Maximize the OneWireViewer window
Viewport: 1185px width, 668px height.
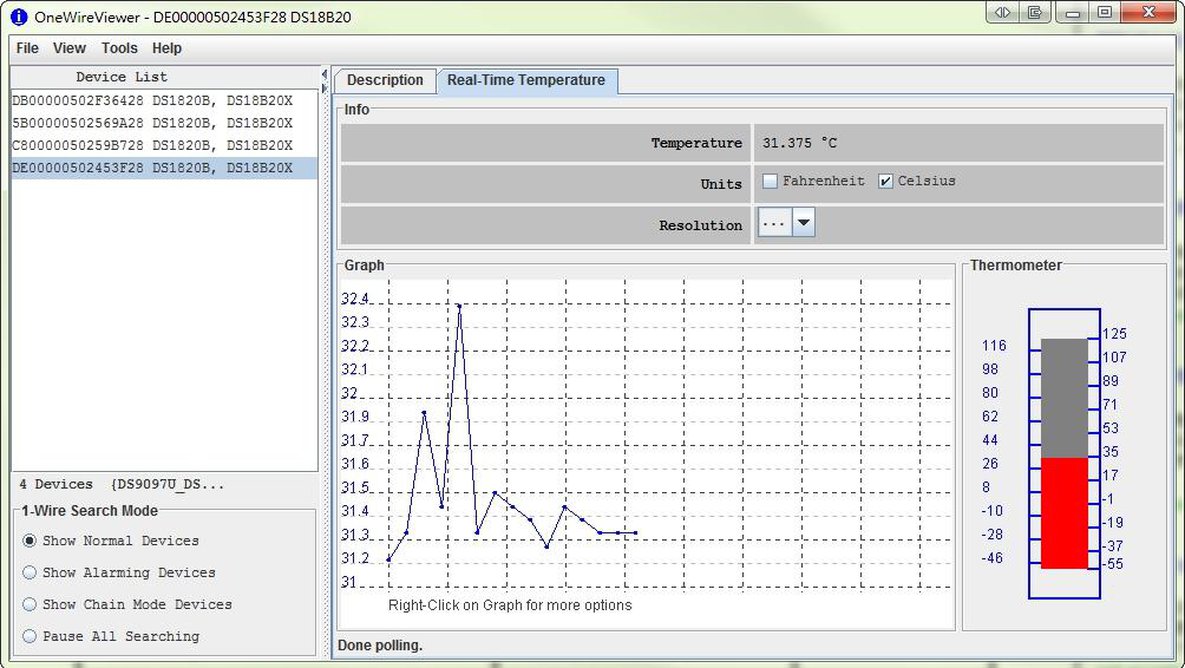[1104, 13]
